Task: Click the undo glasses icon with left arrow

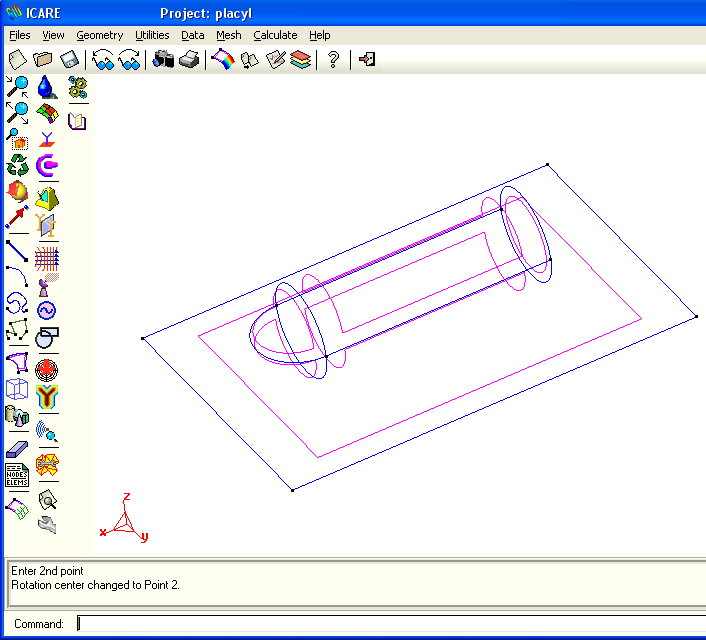Action: click(103, 59)
